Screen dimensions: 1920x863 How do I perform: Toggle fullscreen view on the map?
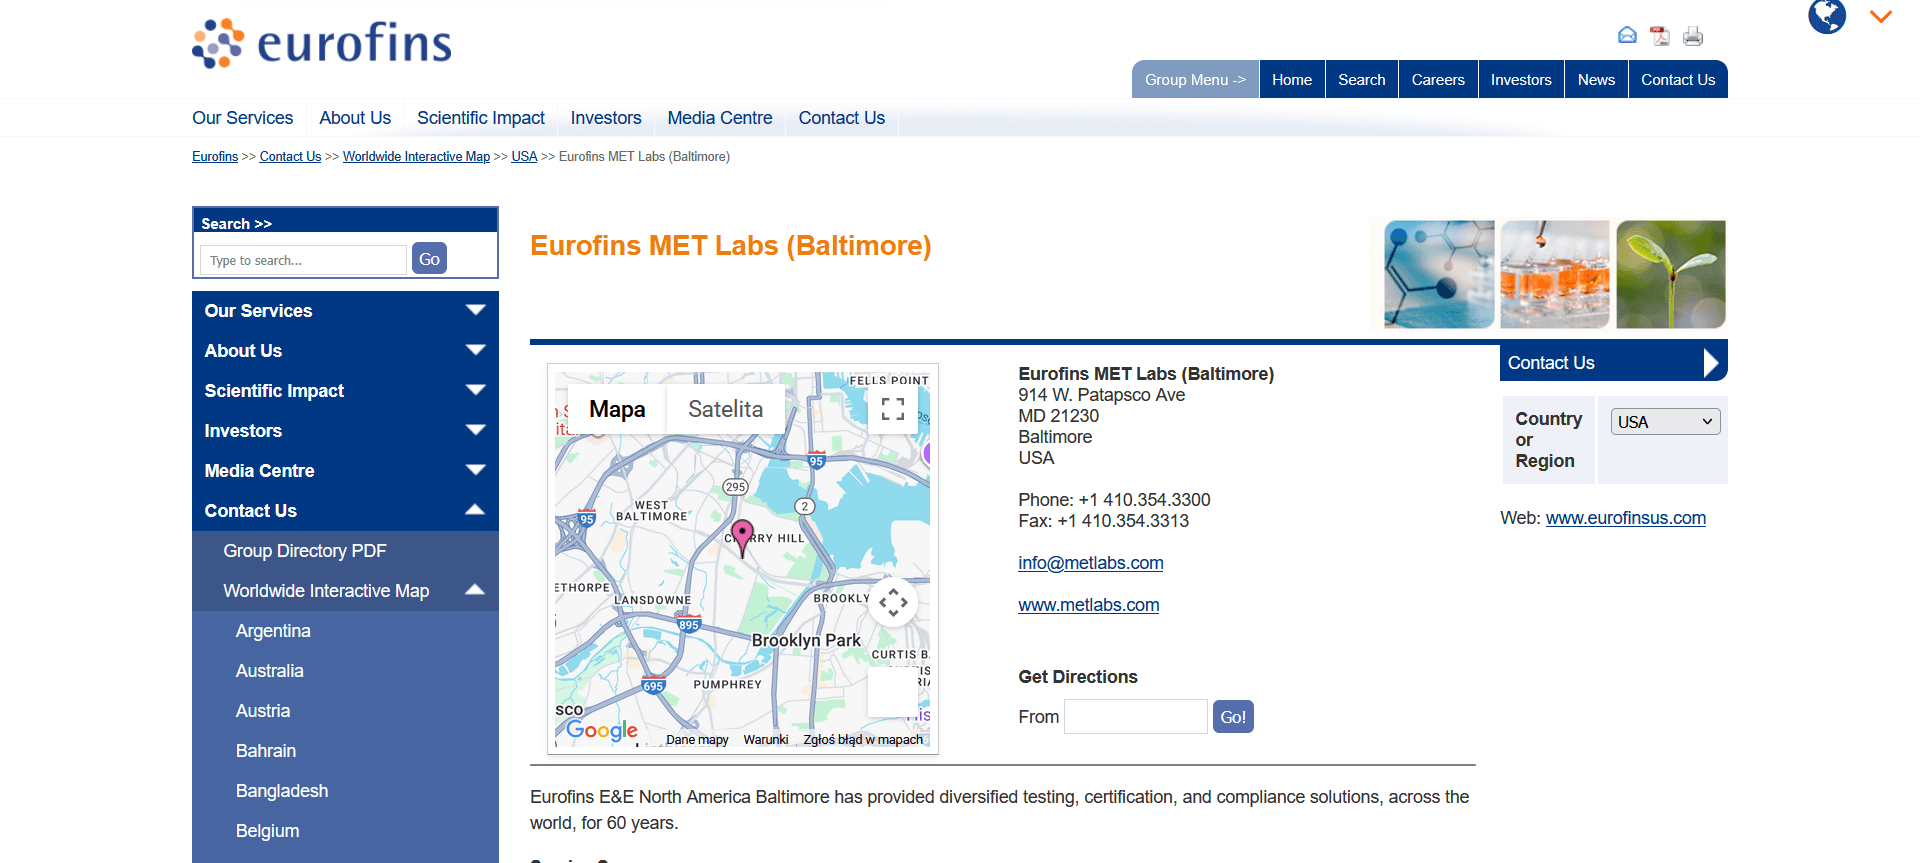point(893,409)
